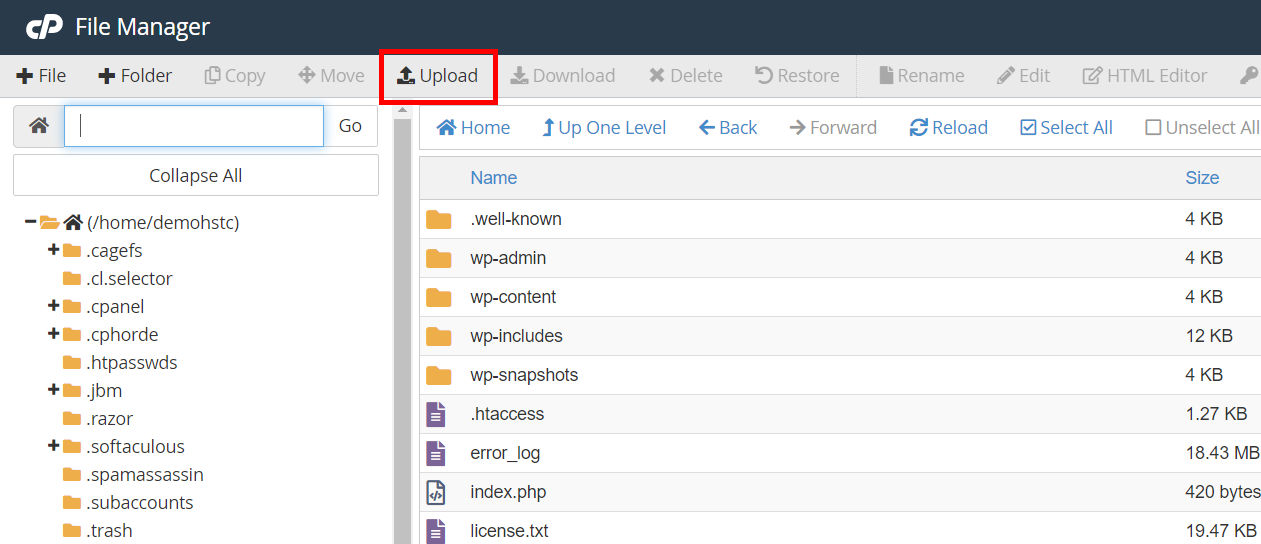Open the Upload dialog
1261x544 pixels.
pyautogui.click(x=438, y=76)
